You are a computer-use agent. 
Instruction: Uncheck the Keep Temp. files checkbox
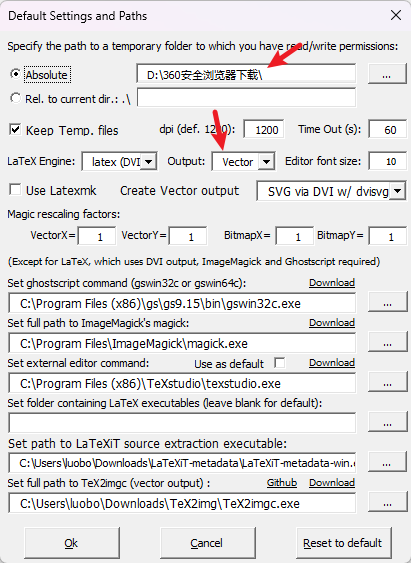coord(15,129)
